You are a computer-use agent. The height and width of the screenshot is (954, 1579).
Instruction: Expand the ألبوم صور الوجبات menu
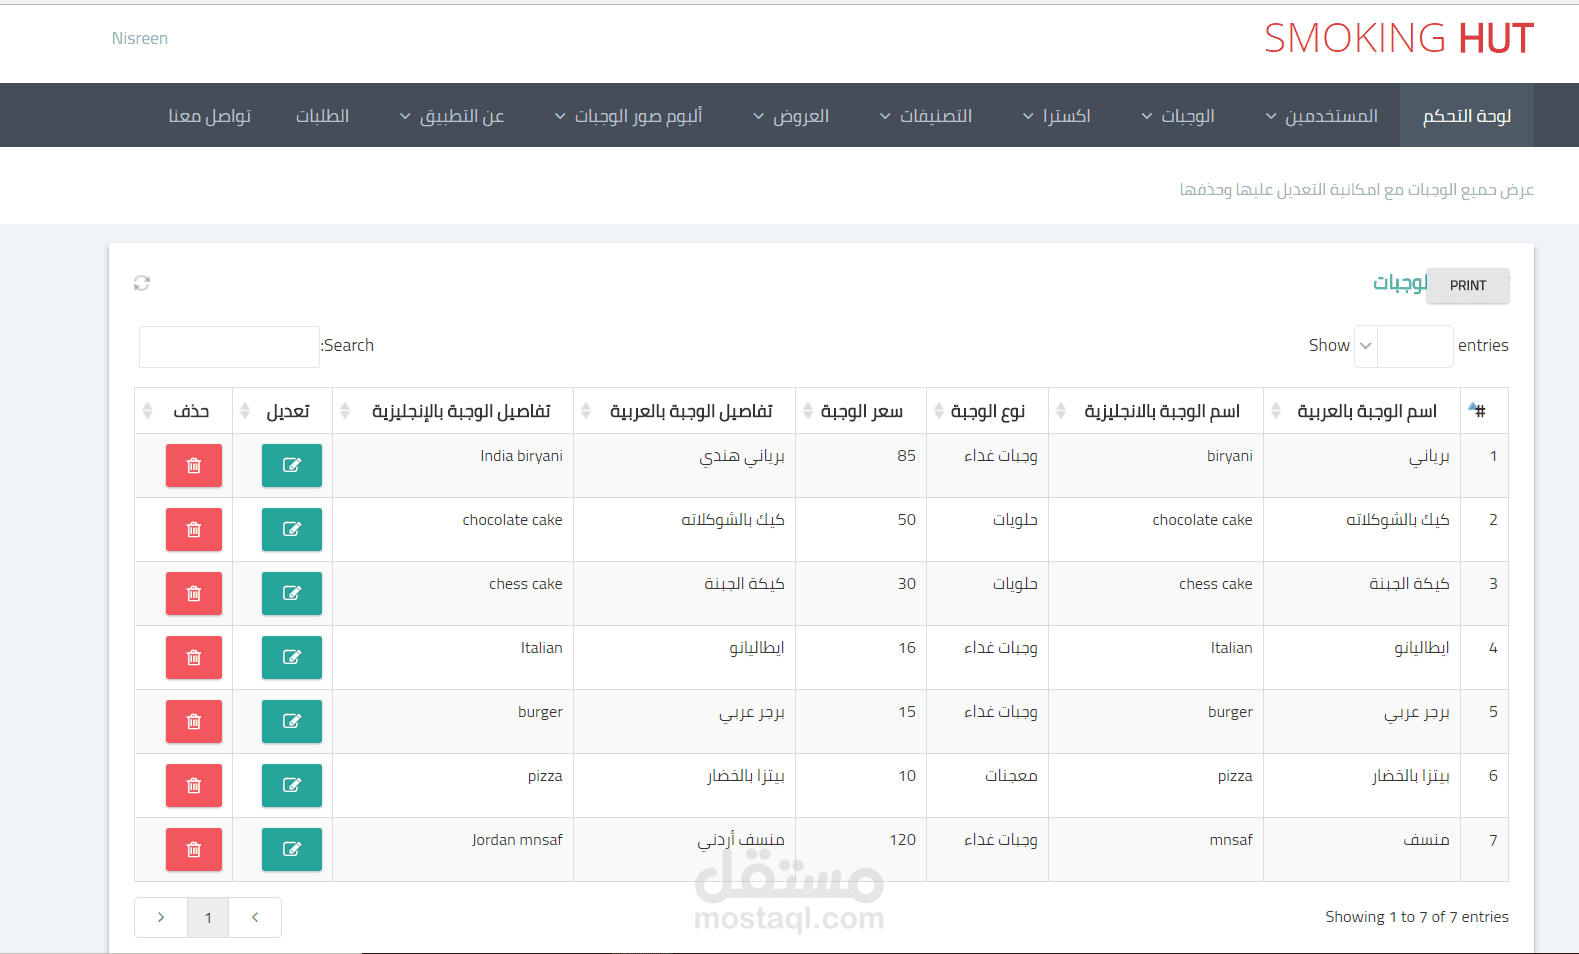(x=629, y=116)
